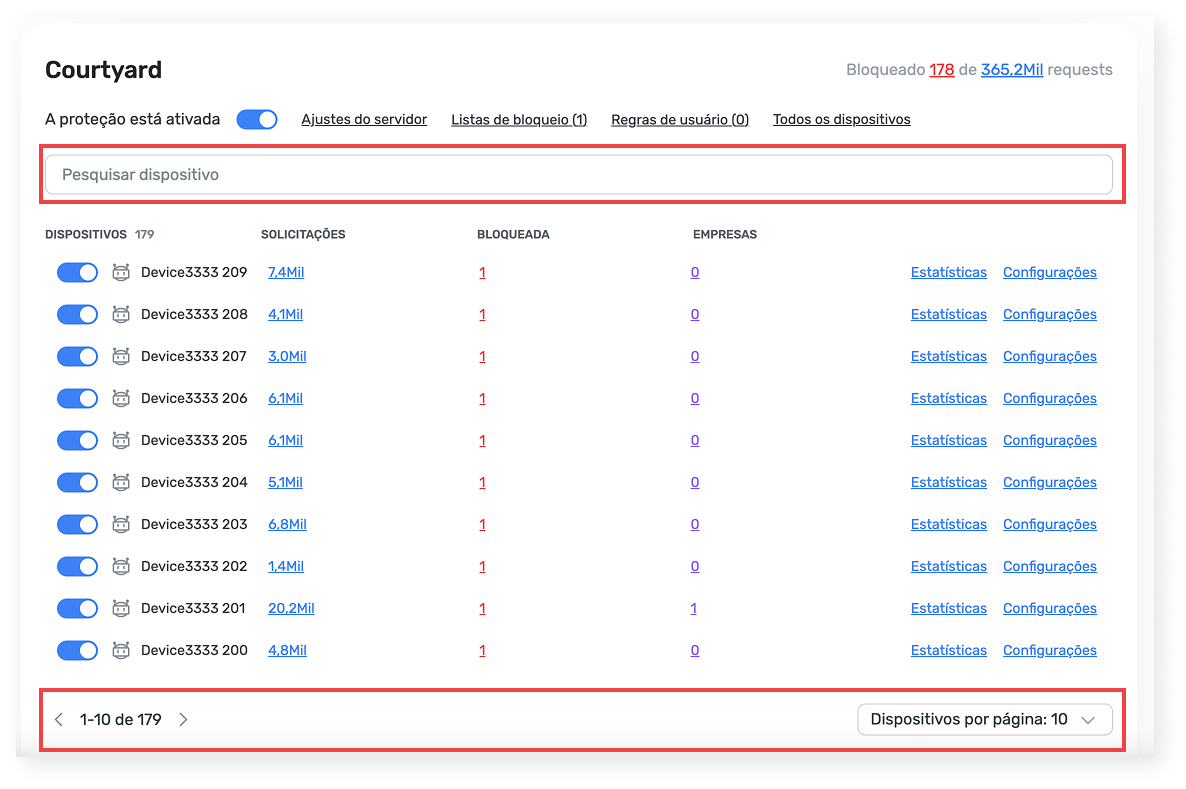This screenshot has height=789, width=1186.
Task: Open Estatísticas for Device3333 203
Action: 948,524
